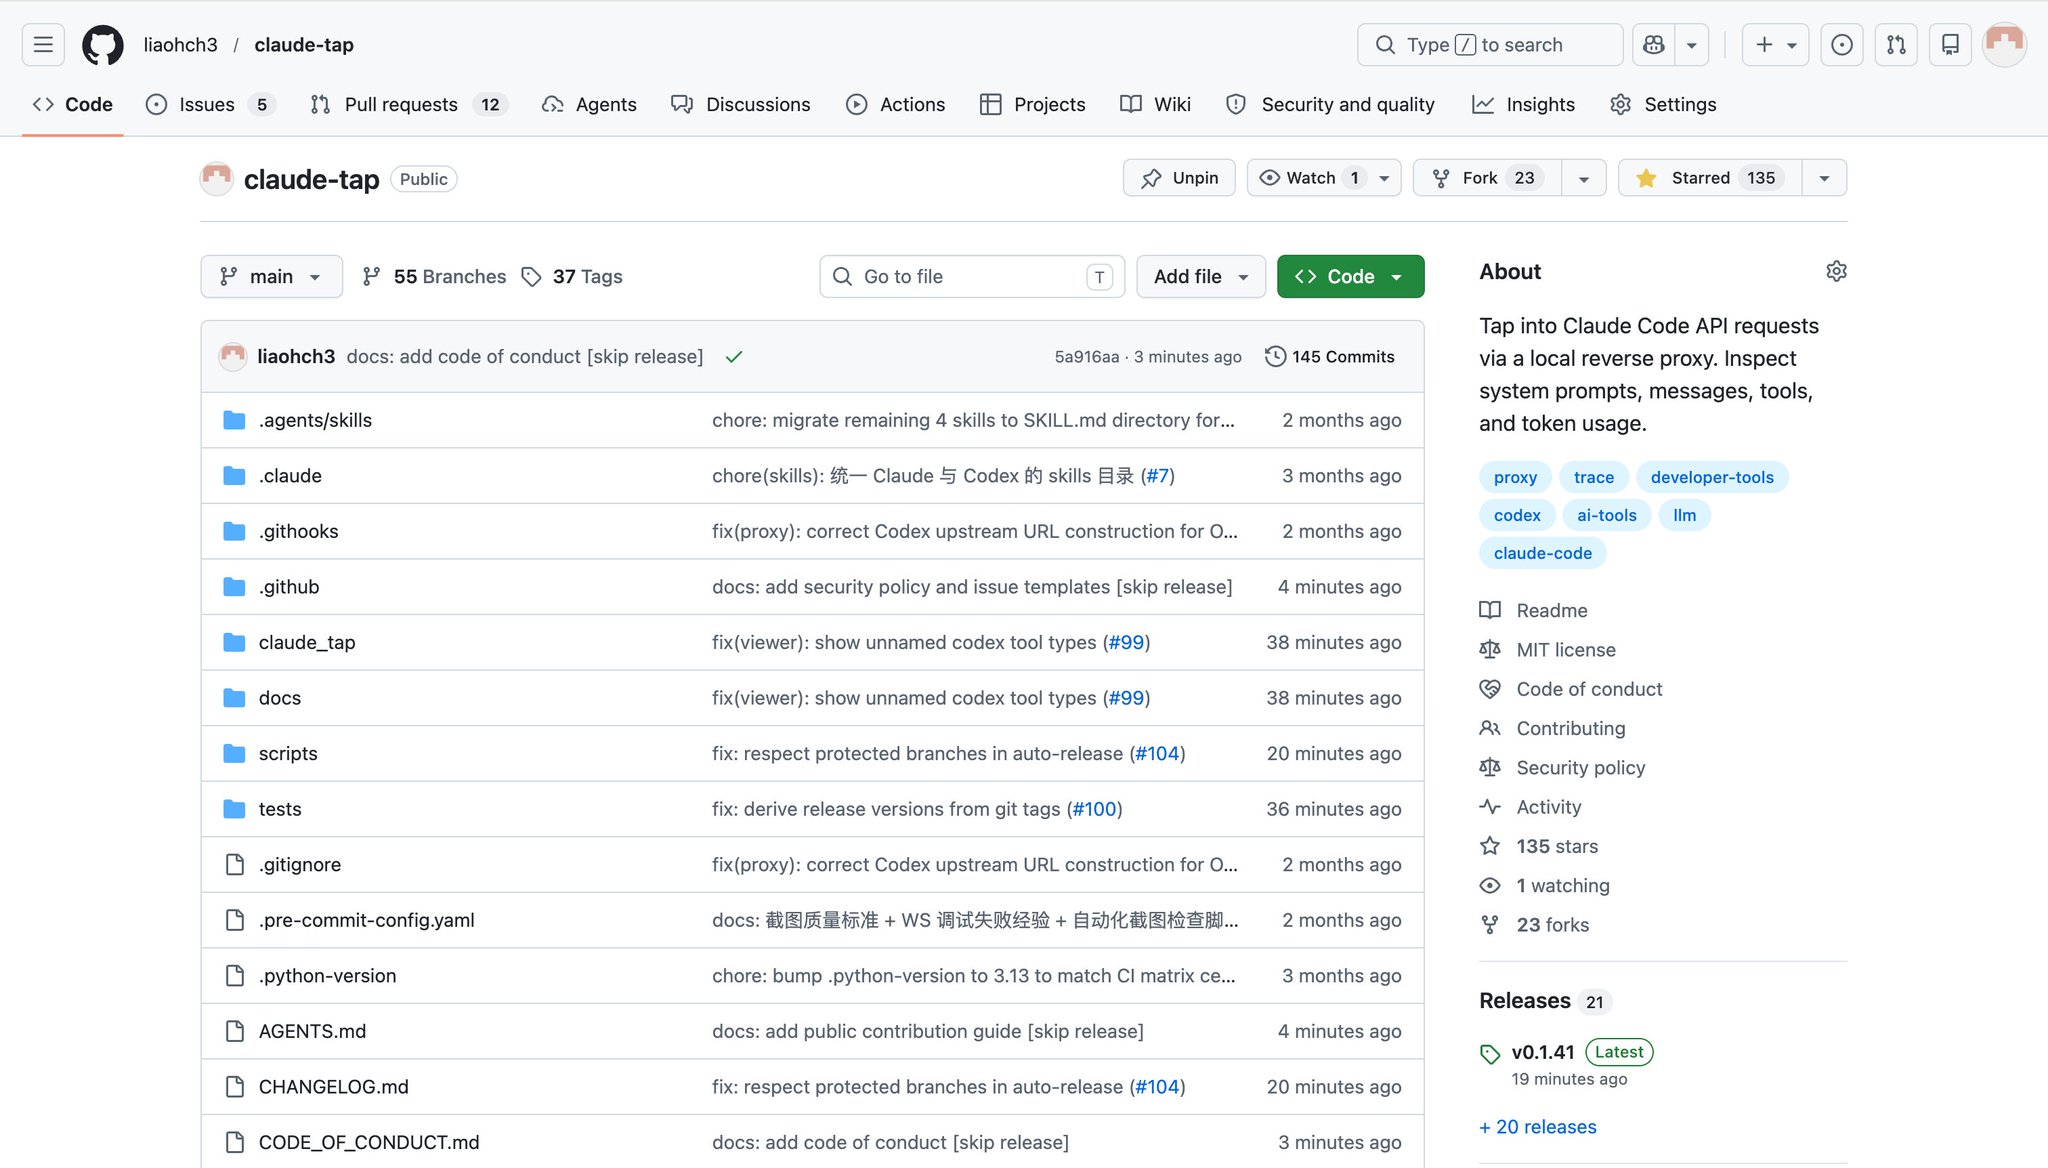Open the Add file dropdown
This screenshot has height=1168, width=2048.
point(1201,276)
